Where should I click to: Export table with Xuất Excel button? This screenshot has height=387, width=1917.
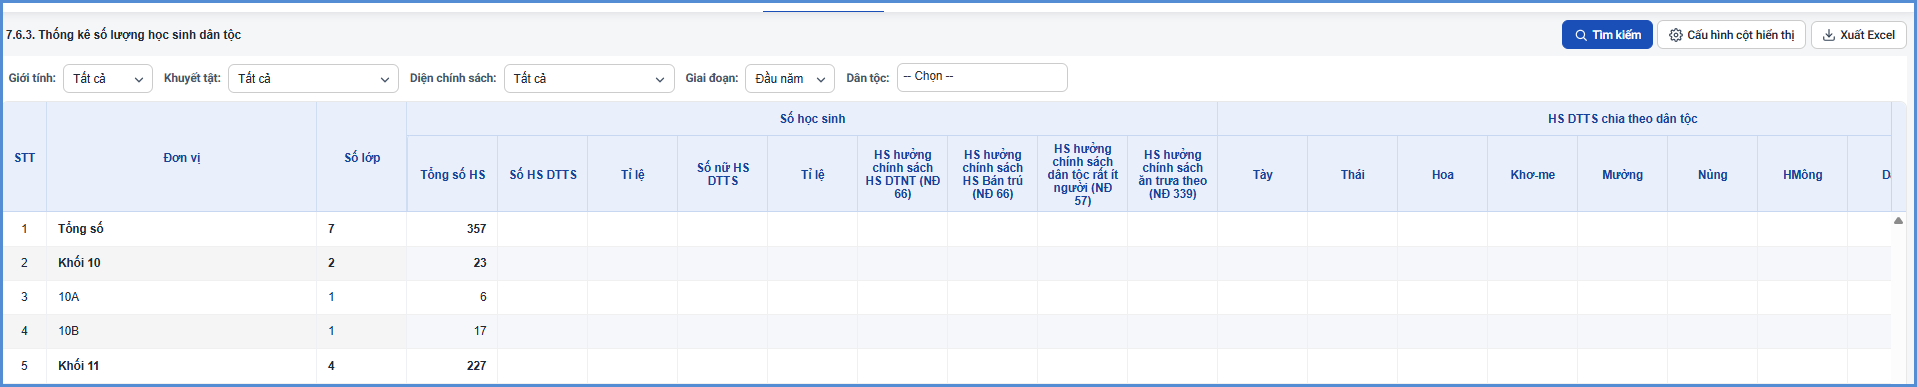(x=1858, y=35)
